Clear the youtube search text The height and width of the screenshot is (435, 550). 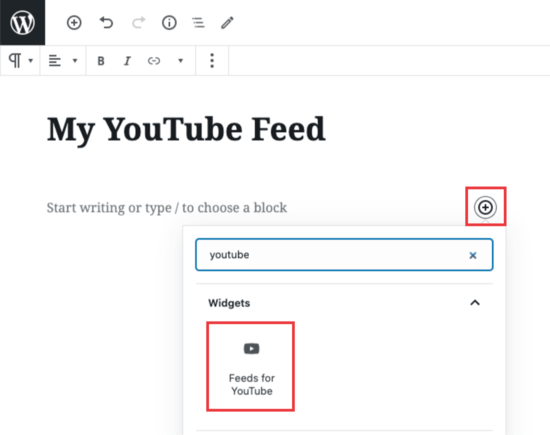(x=473, y=255)
